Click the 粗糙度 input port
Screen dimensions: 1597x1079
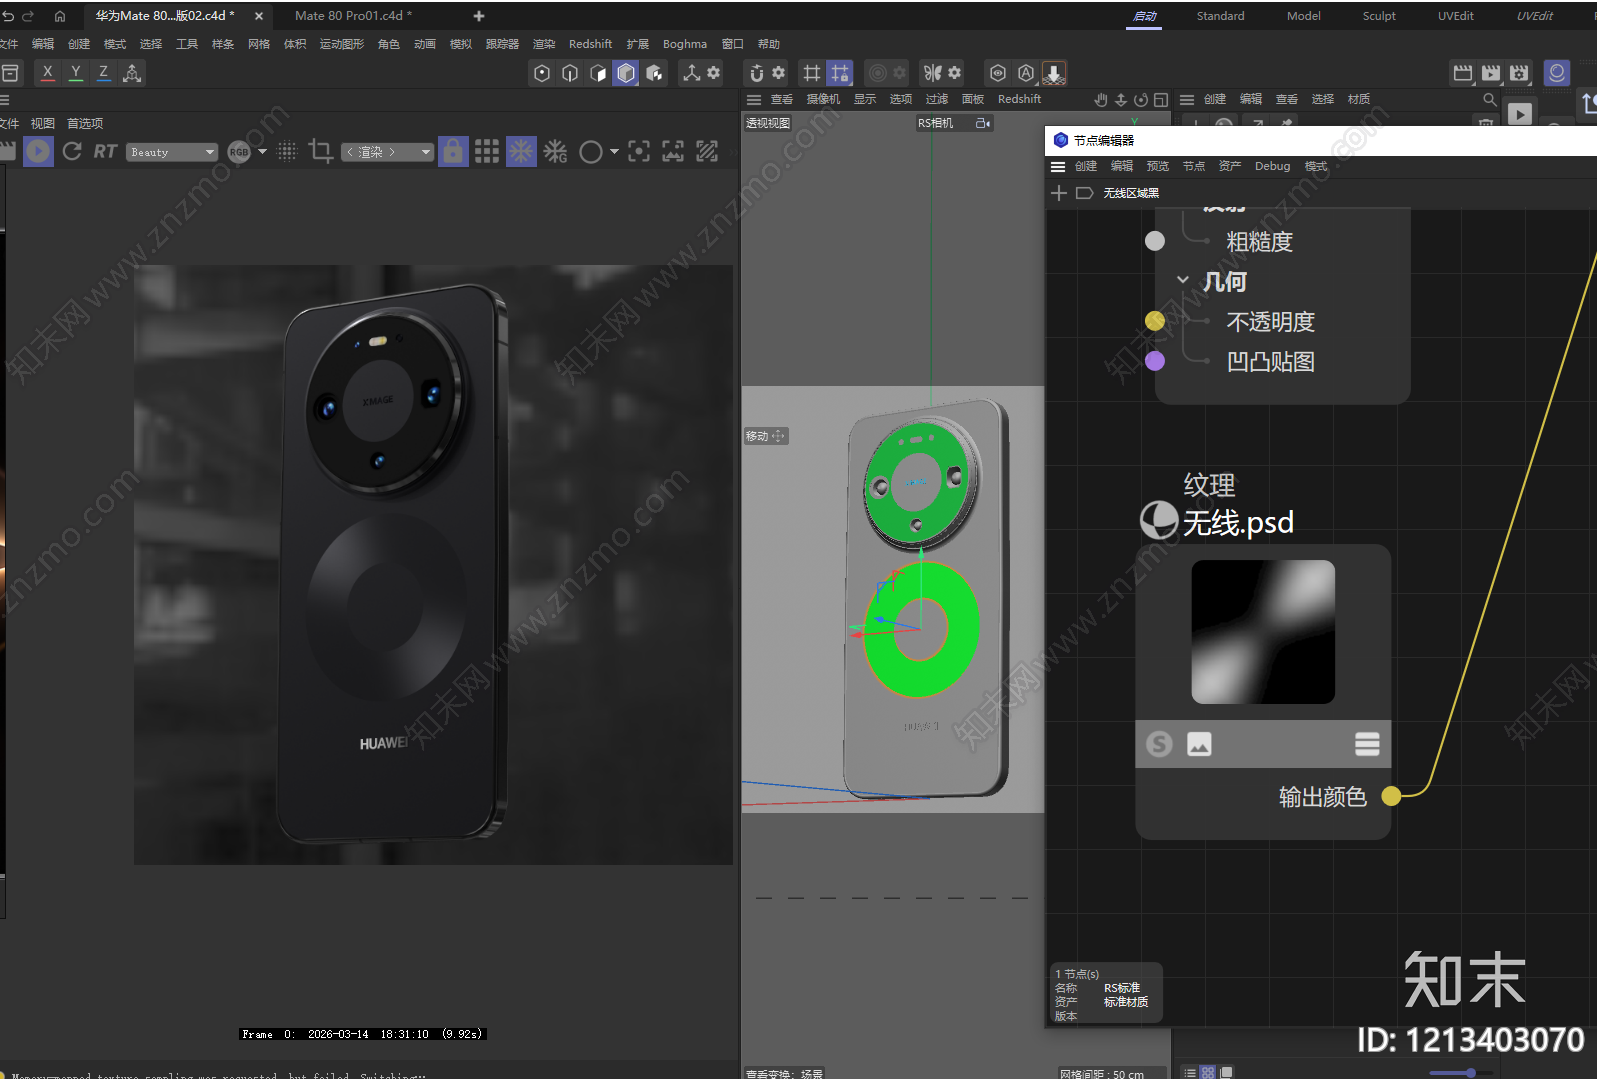[1155, 241]
